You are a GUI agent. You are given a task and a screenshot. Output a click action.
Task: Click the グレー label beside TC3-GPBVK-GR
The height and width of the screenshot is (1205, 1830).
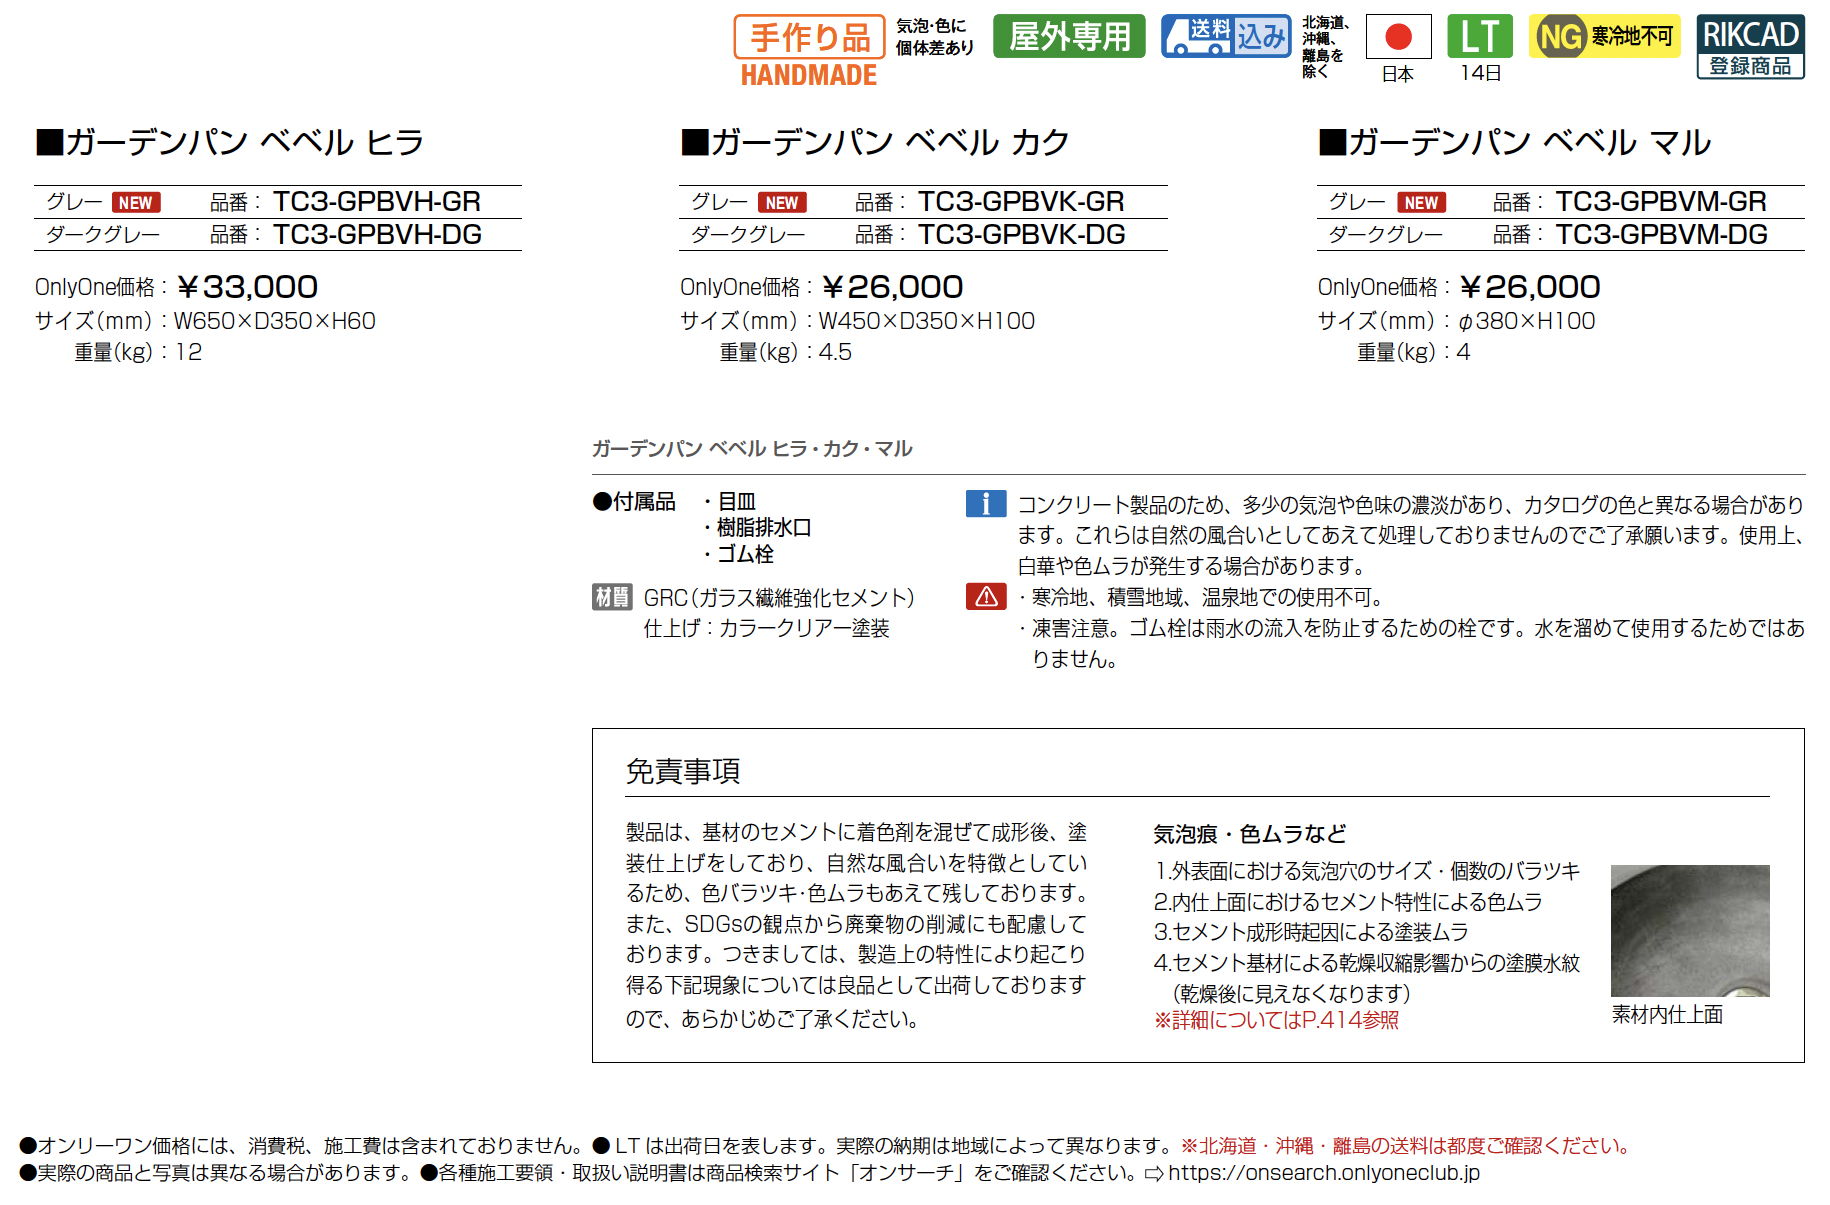(x=720, y=202)
